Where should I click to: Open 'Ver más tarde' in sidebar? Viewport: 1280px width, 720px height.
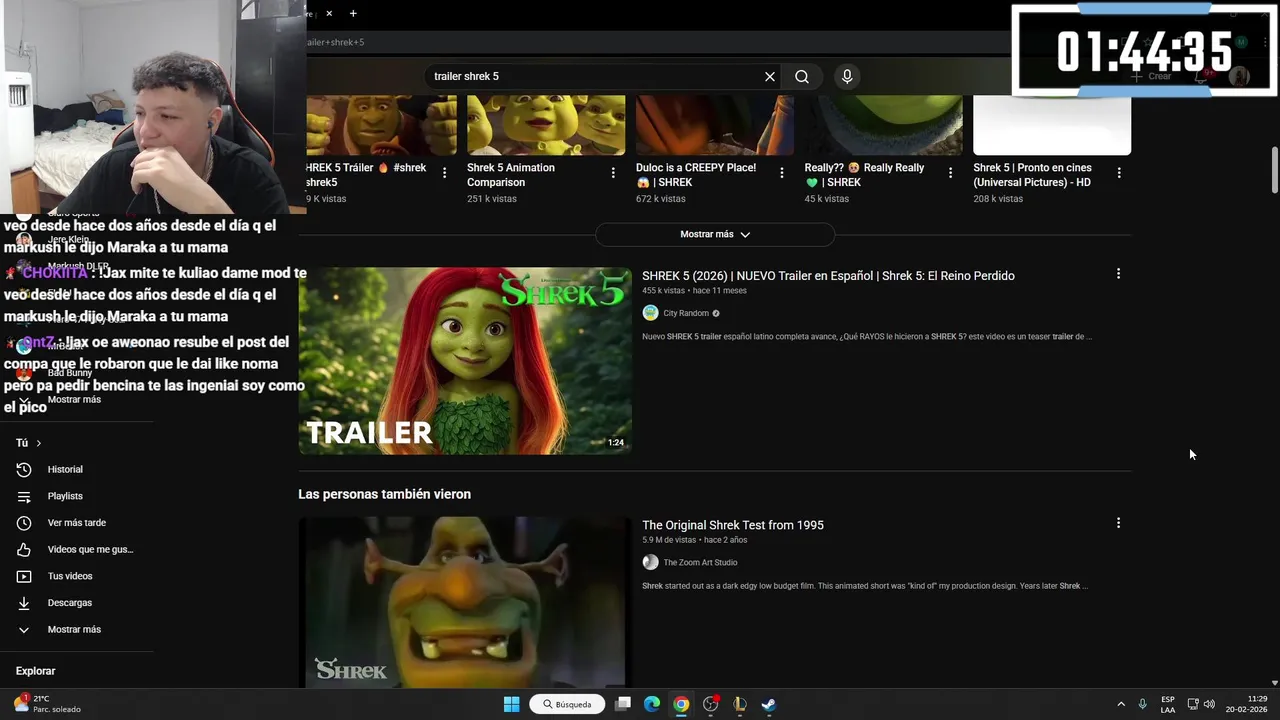(77, 523)
